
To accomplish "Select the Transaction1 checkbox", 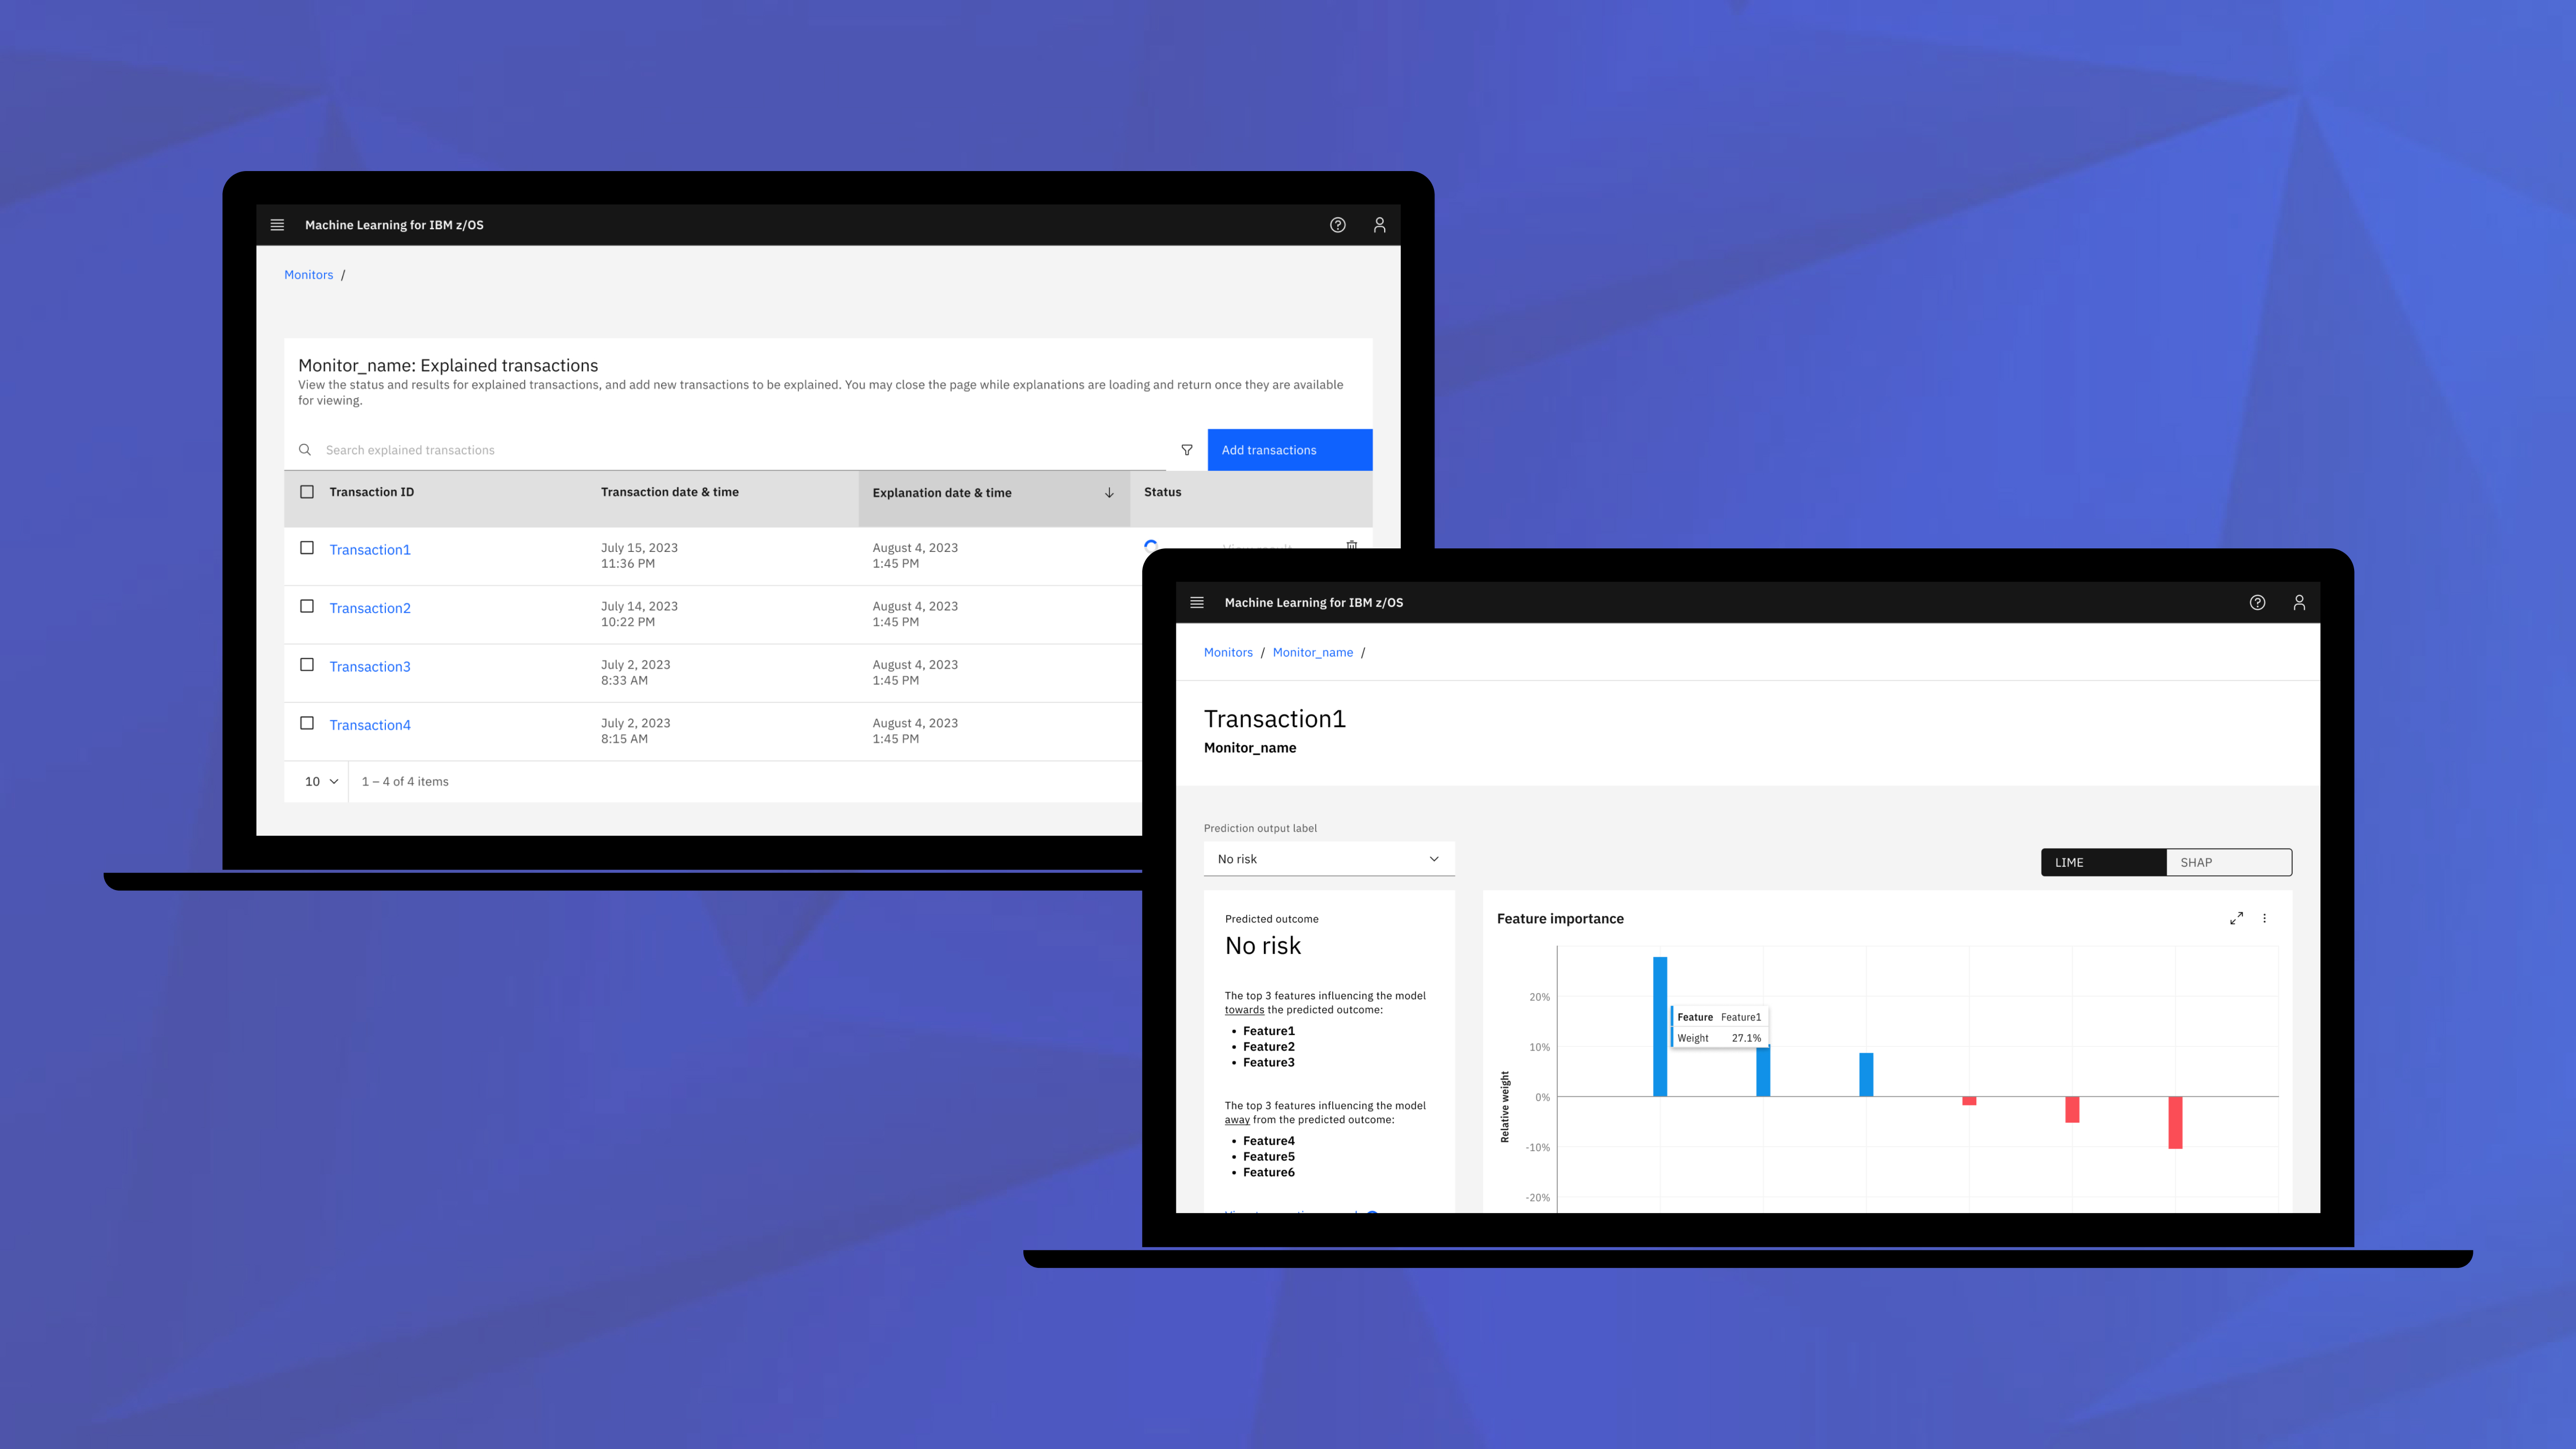I will [306, 548].
